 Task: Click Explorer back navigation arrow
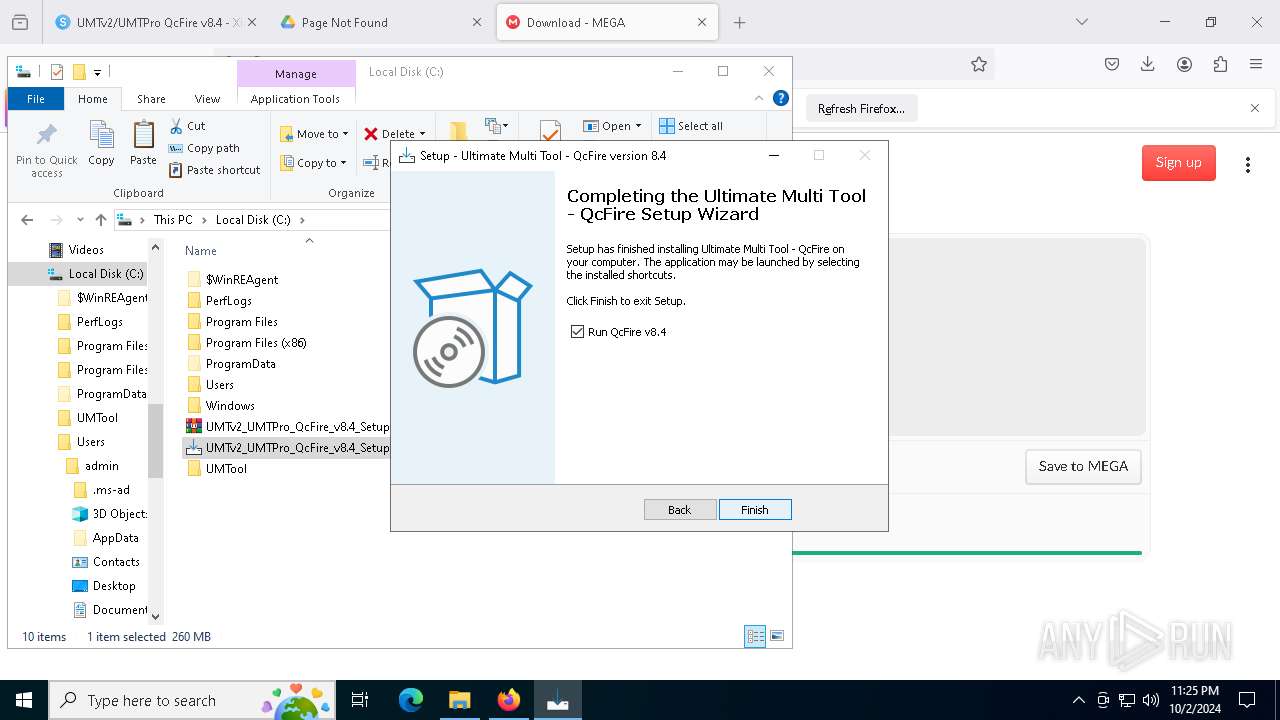click(x=27, y=220)
